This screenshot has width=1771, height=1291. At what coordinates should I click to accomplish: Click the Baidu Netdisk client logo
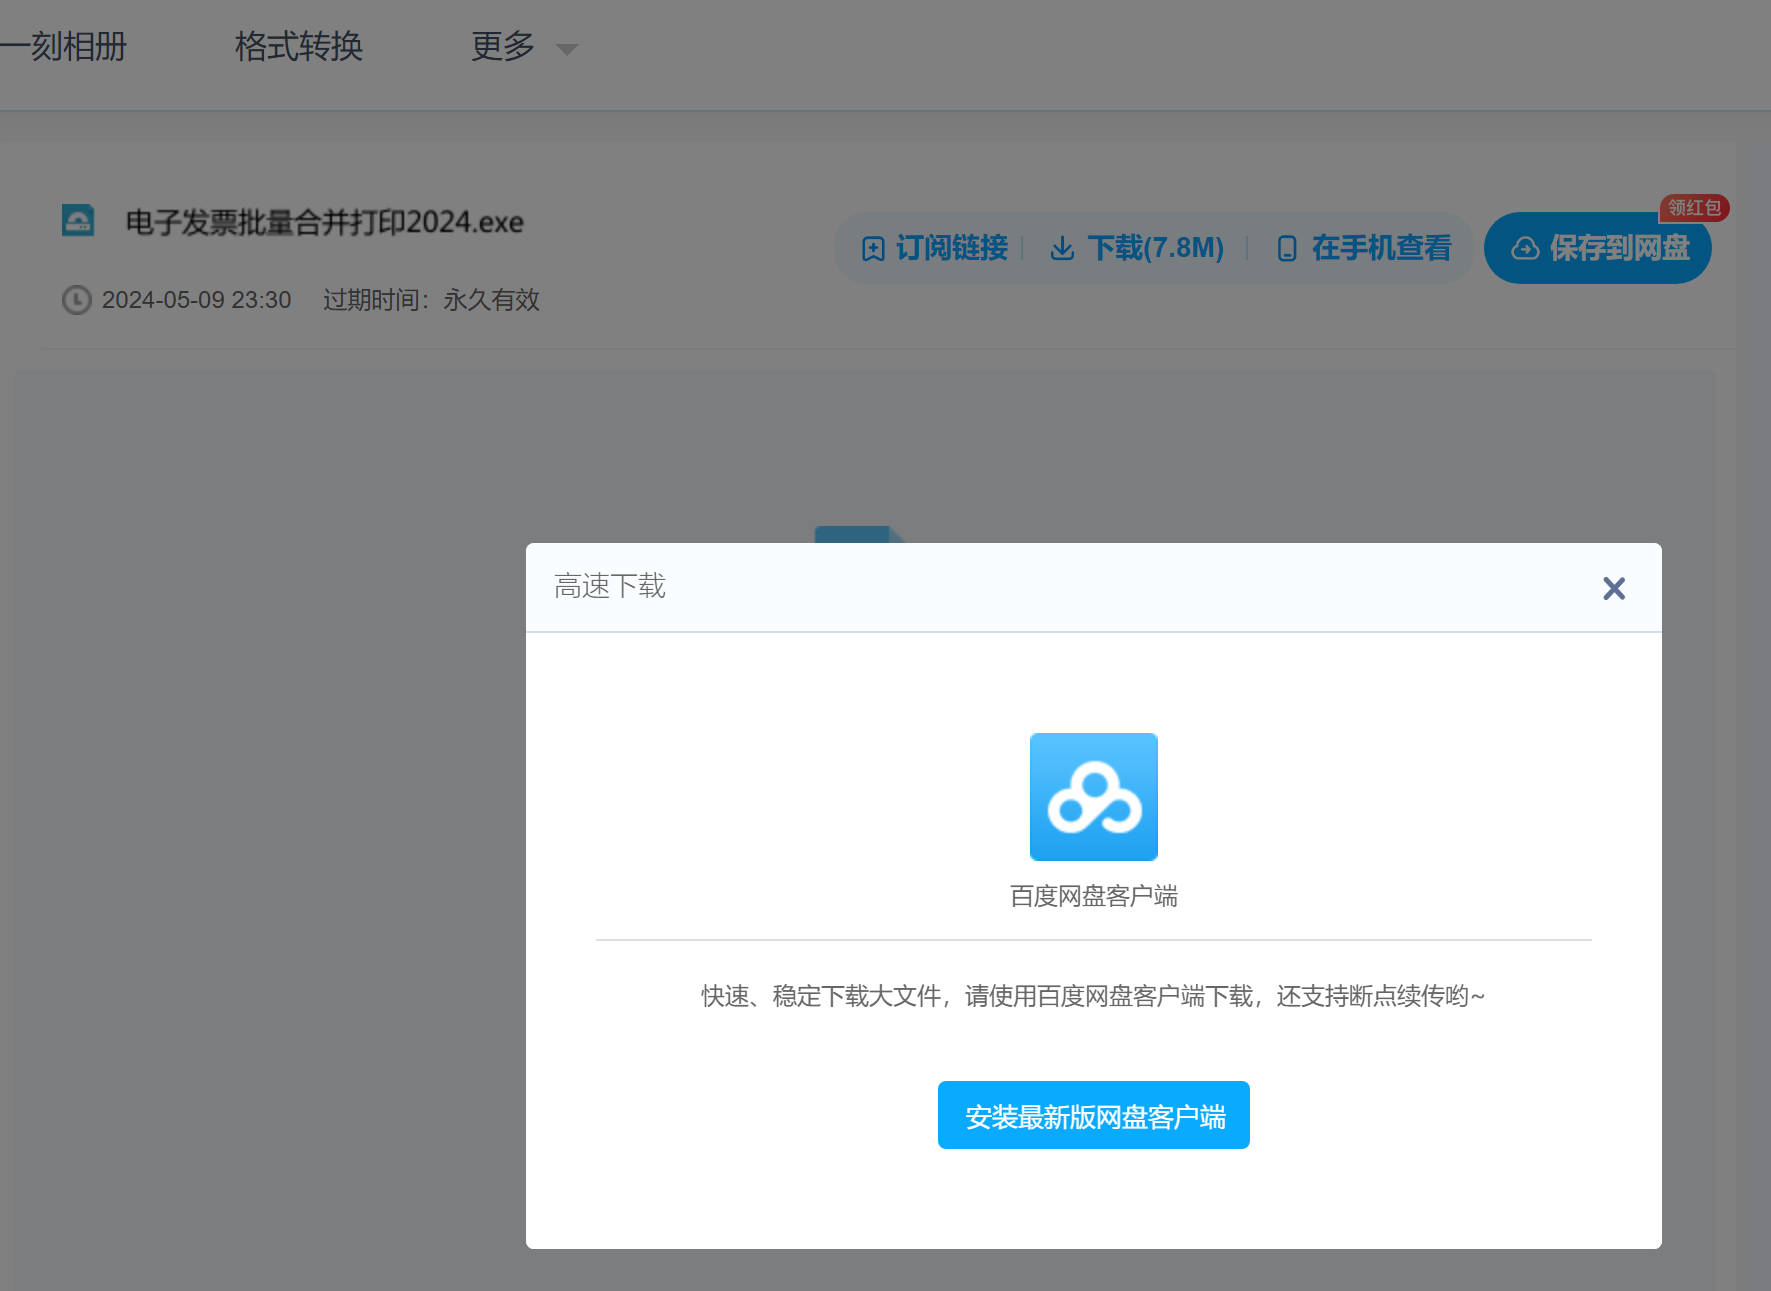pos(1093,797)
